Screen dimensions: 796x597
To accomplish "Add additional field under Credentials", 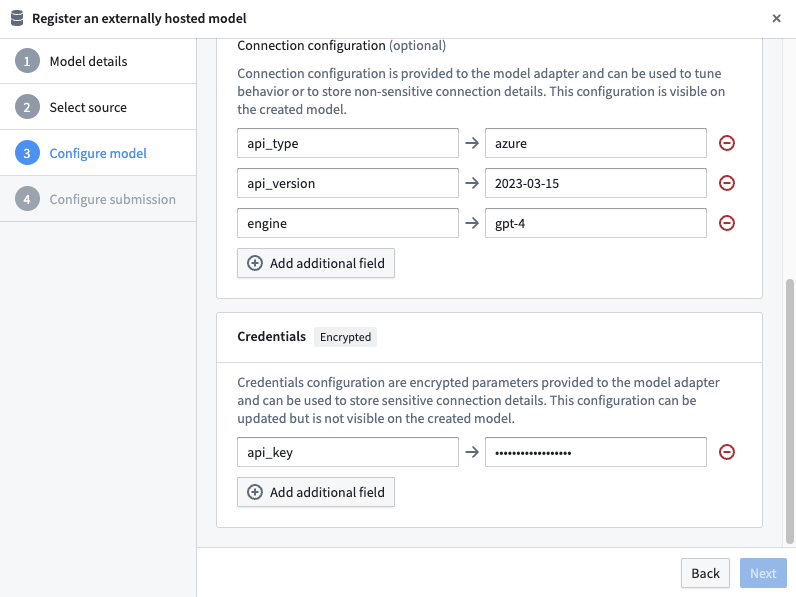I will [316, 492].
